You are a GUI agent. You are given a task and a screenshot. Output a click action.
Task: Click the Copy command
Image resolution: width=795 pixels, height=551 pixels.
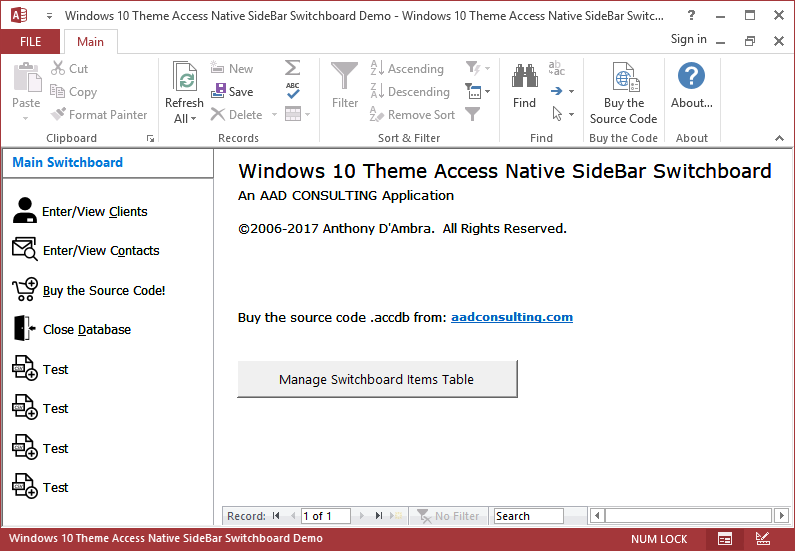74,92
